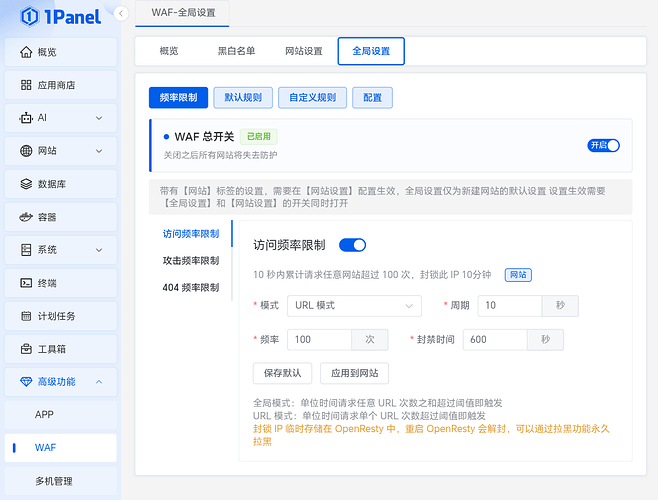Viewport: 658px width, 500px height.
Task: Select 攻击频率限制 in the side list
Action: [191, 261]
